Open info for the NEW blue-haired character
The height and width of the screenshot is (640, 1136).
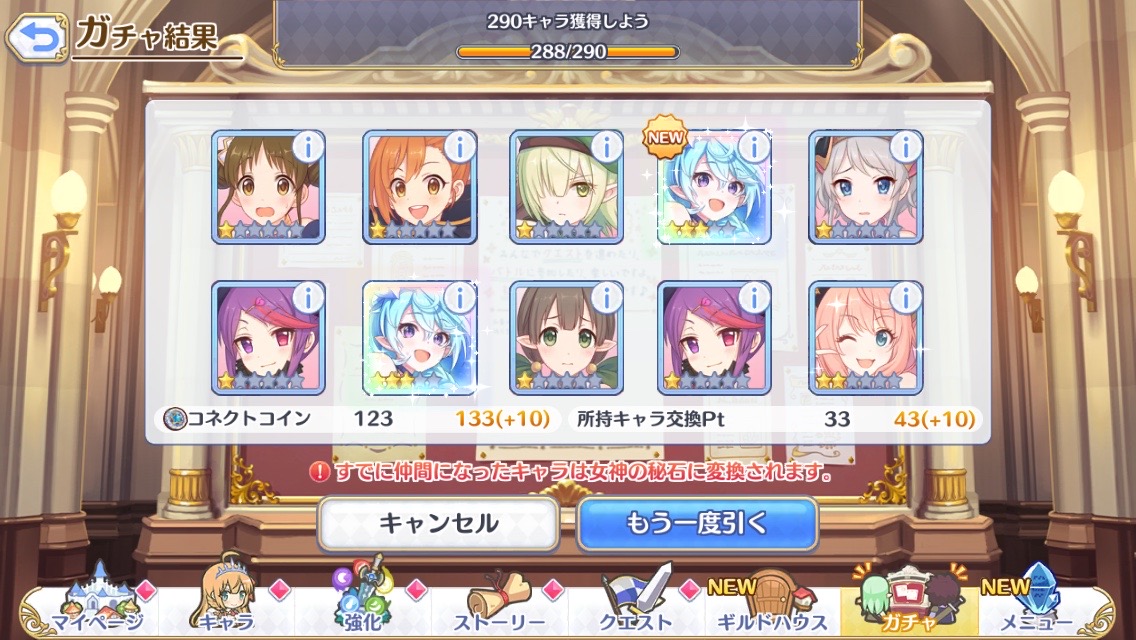(754, 147)
